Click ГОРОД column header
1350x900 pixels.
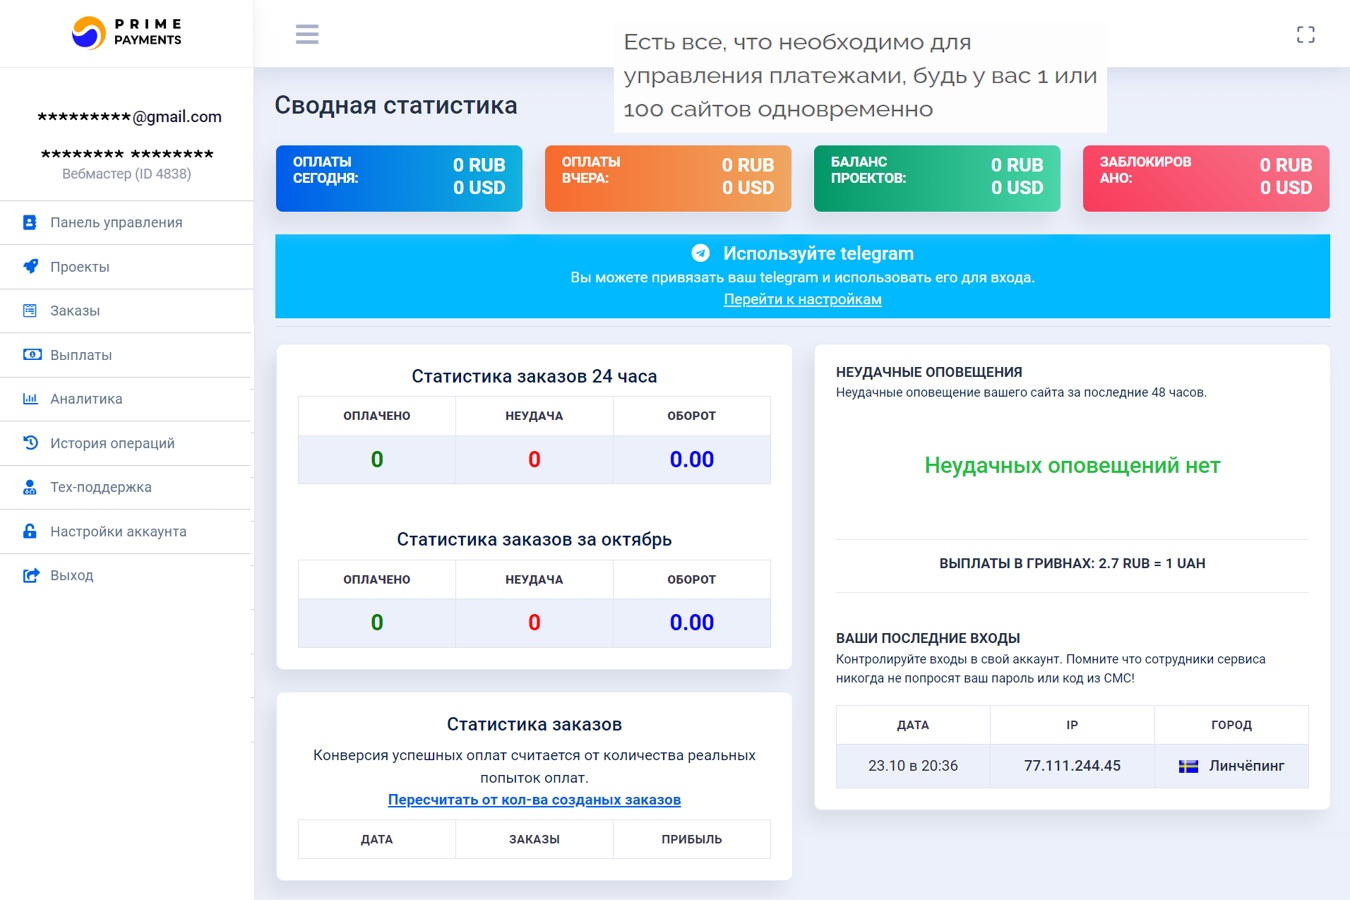click(x=1231, y=725)
